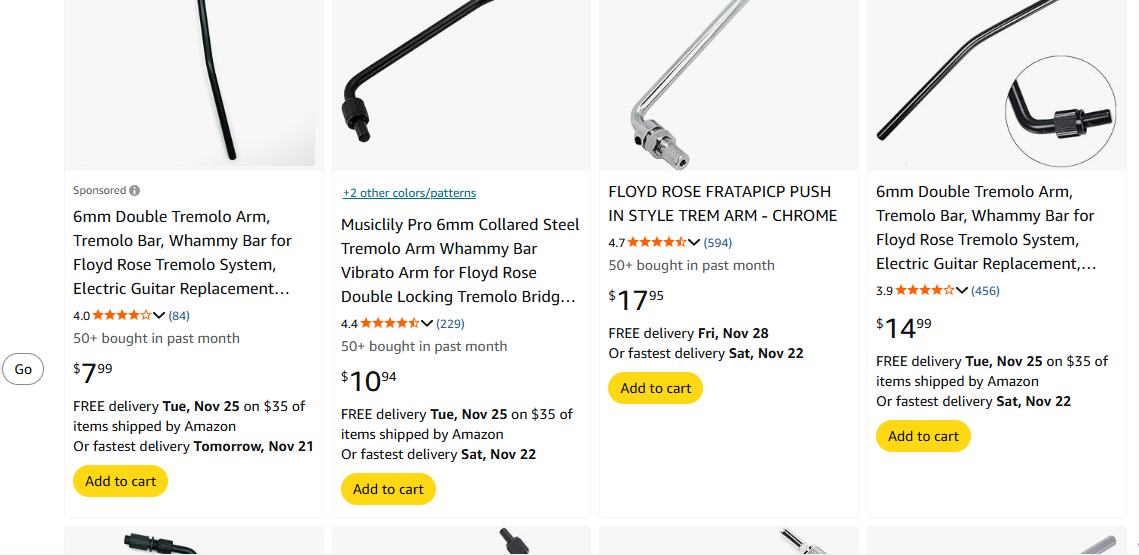The height and width of the screenshot is (555, 1139).
Task: Click the Sponsored info icon
Action: pyautogui.click(x=135, y=190)
